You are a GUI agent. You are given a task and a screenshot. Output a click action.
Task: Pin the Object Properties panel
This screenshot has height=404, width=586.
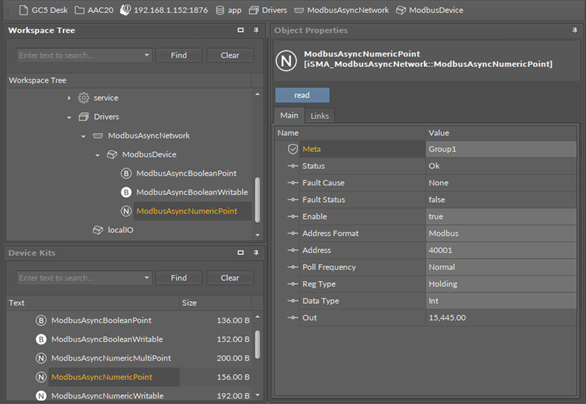(x=574, y=30)
